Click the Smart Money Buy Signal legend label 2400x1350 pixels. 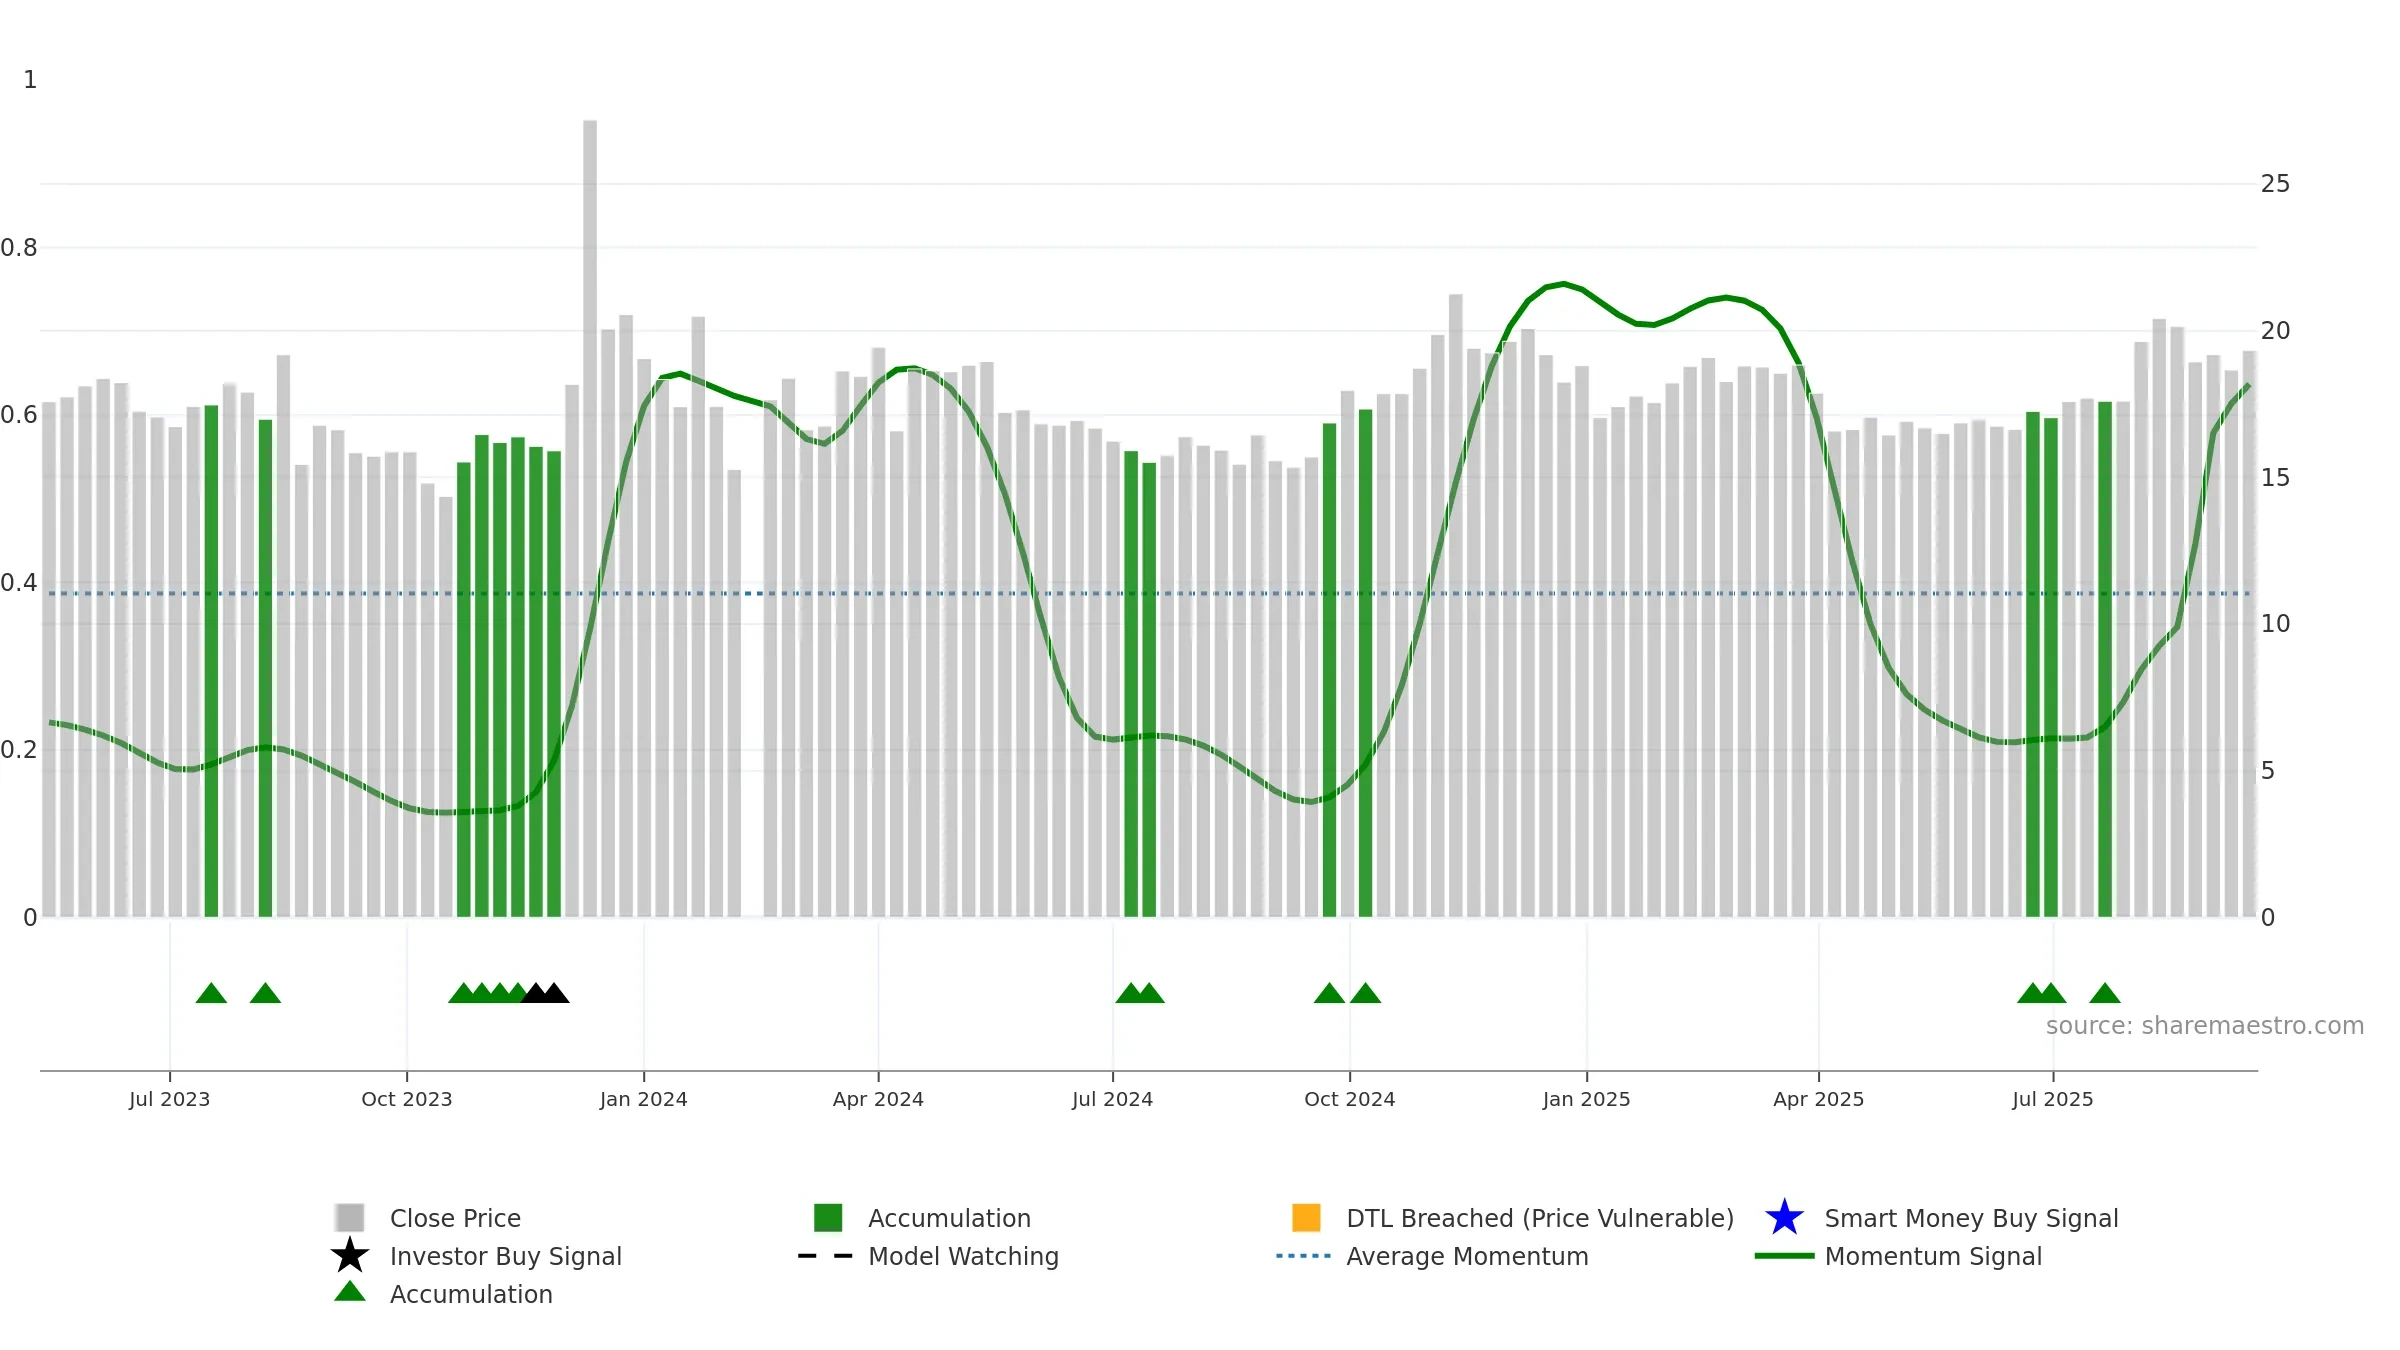[1971, 1218]
